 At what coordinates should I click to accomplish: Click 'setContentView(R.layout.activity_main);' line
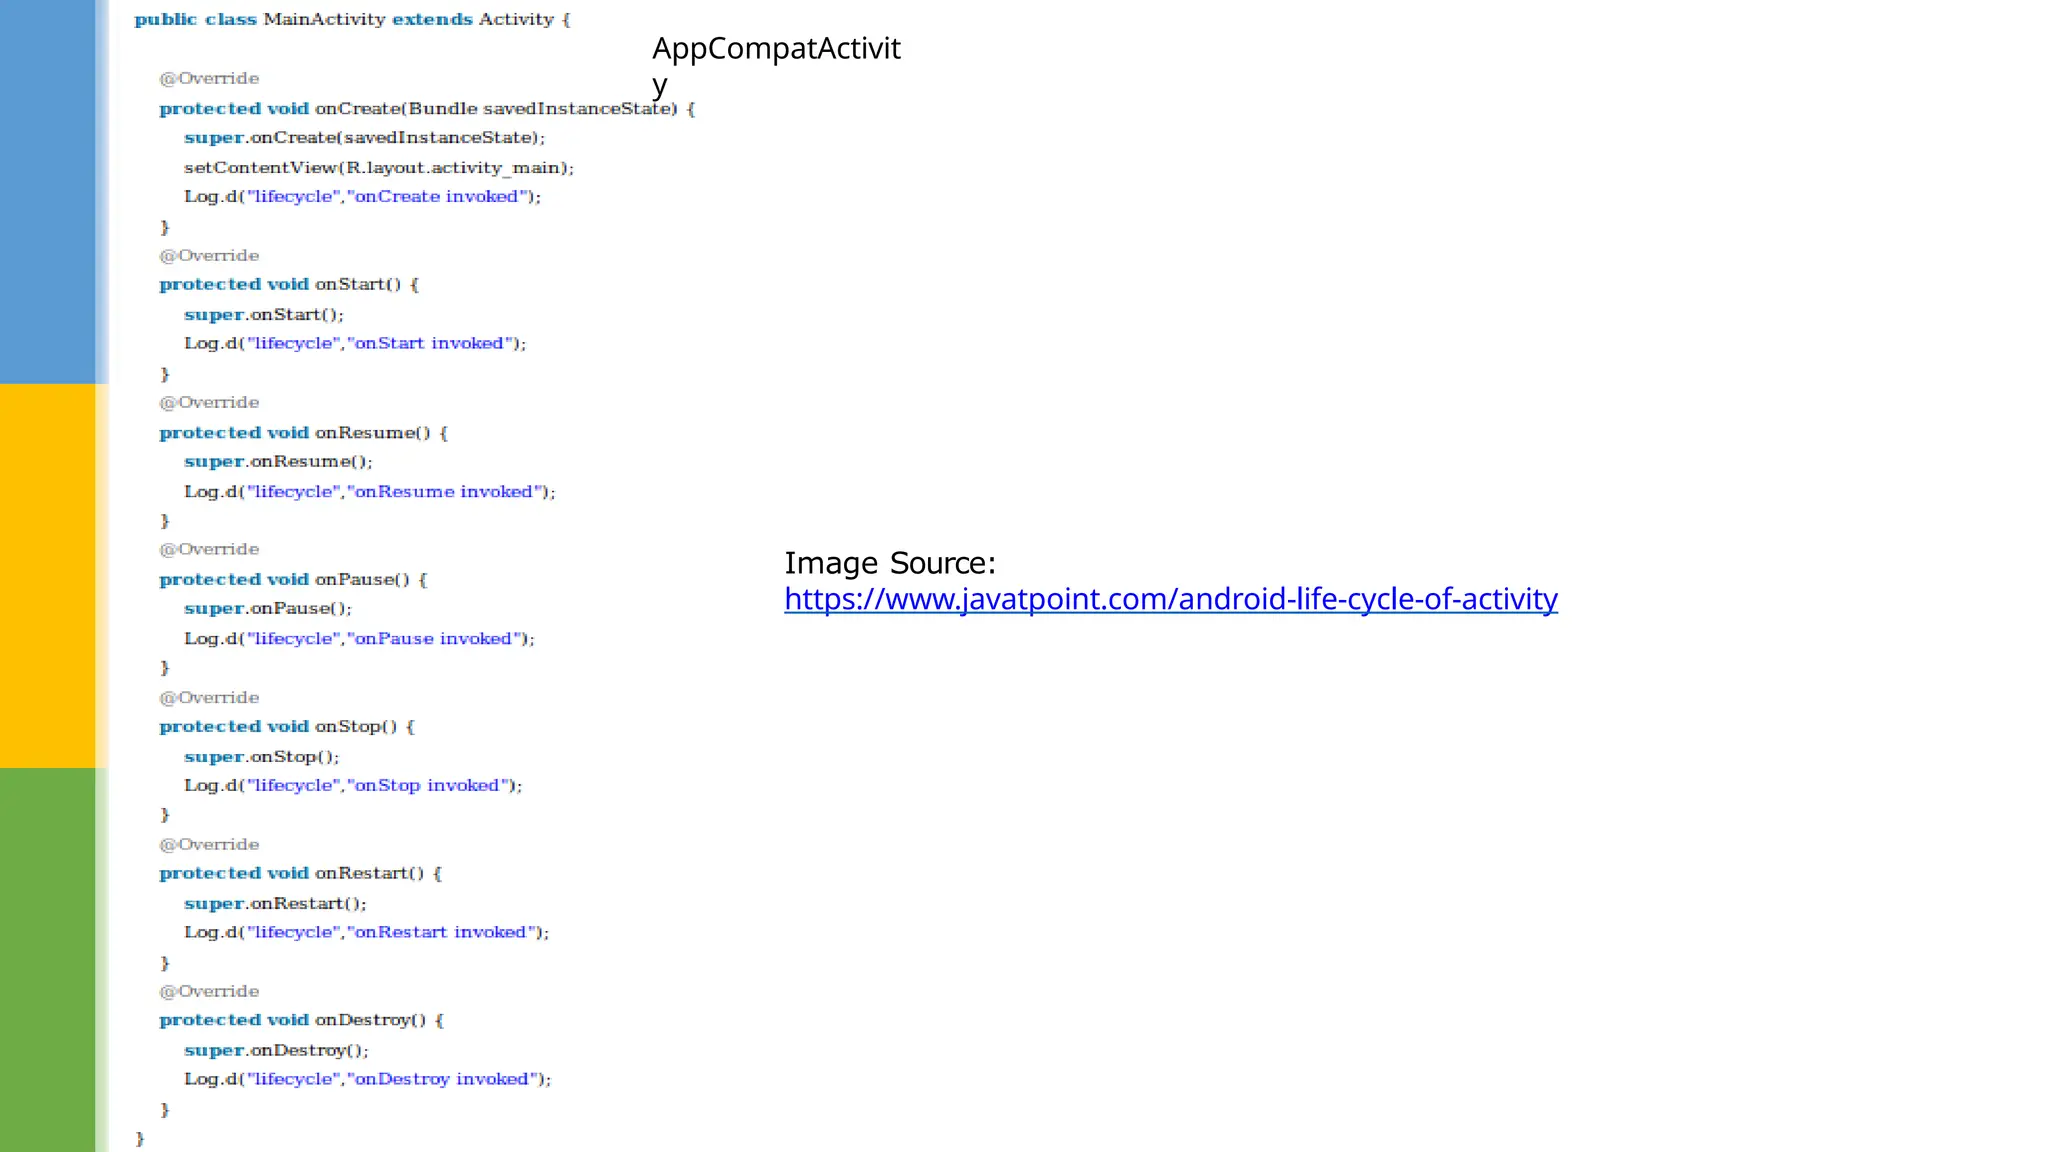point(379,167)
